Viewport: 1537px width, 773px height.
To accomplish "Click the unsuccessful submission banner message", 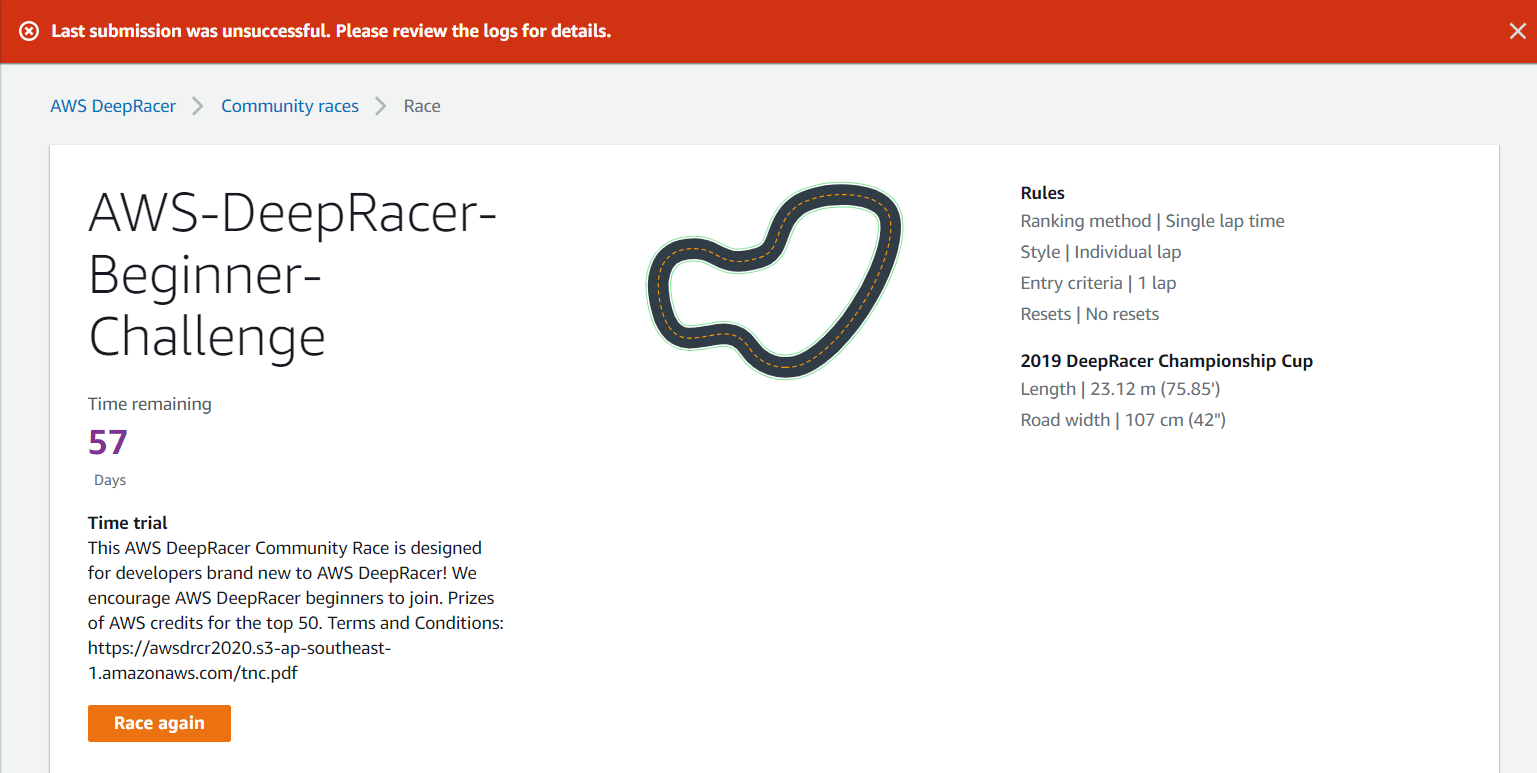I will point(331,31).
